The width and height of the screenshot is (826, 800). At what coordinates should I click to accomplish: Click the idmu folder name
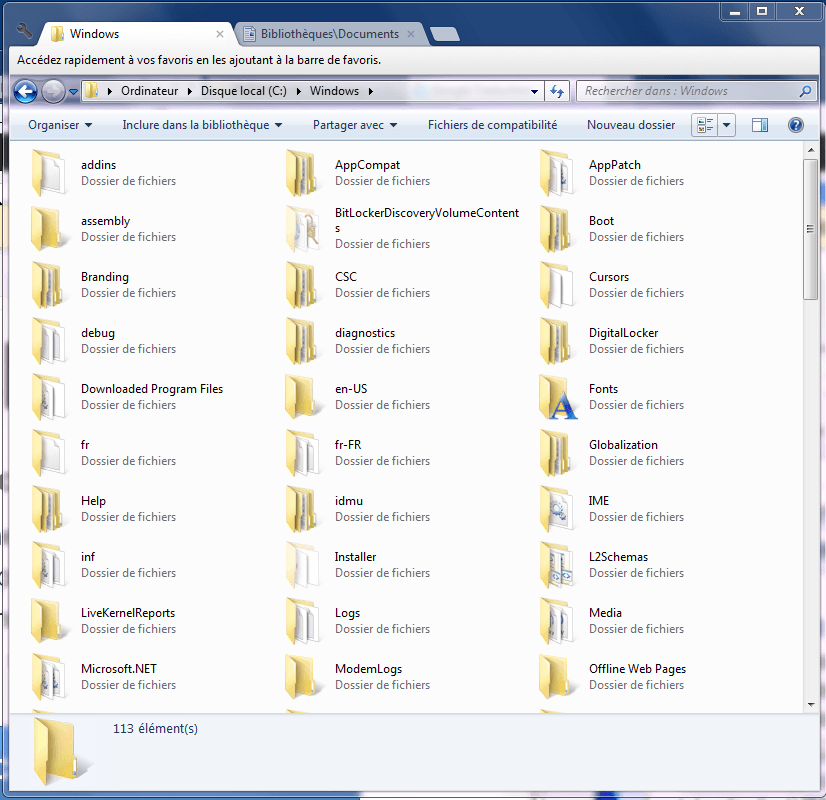(349, 501)
